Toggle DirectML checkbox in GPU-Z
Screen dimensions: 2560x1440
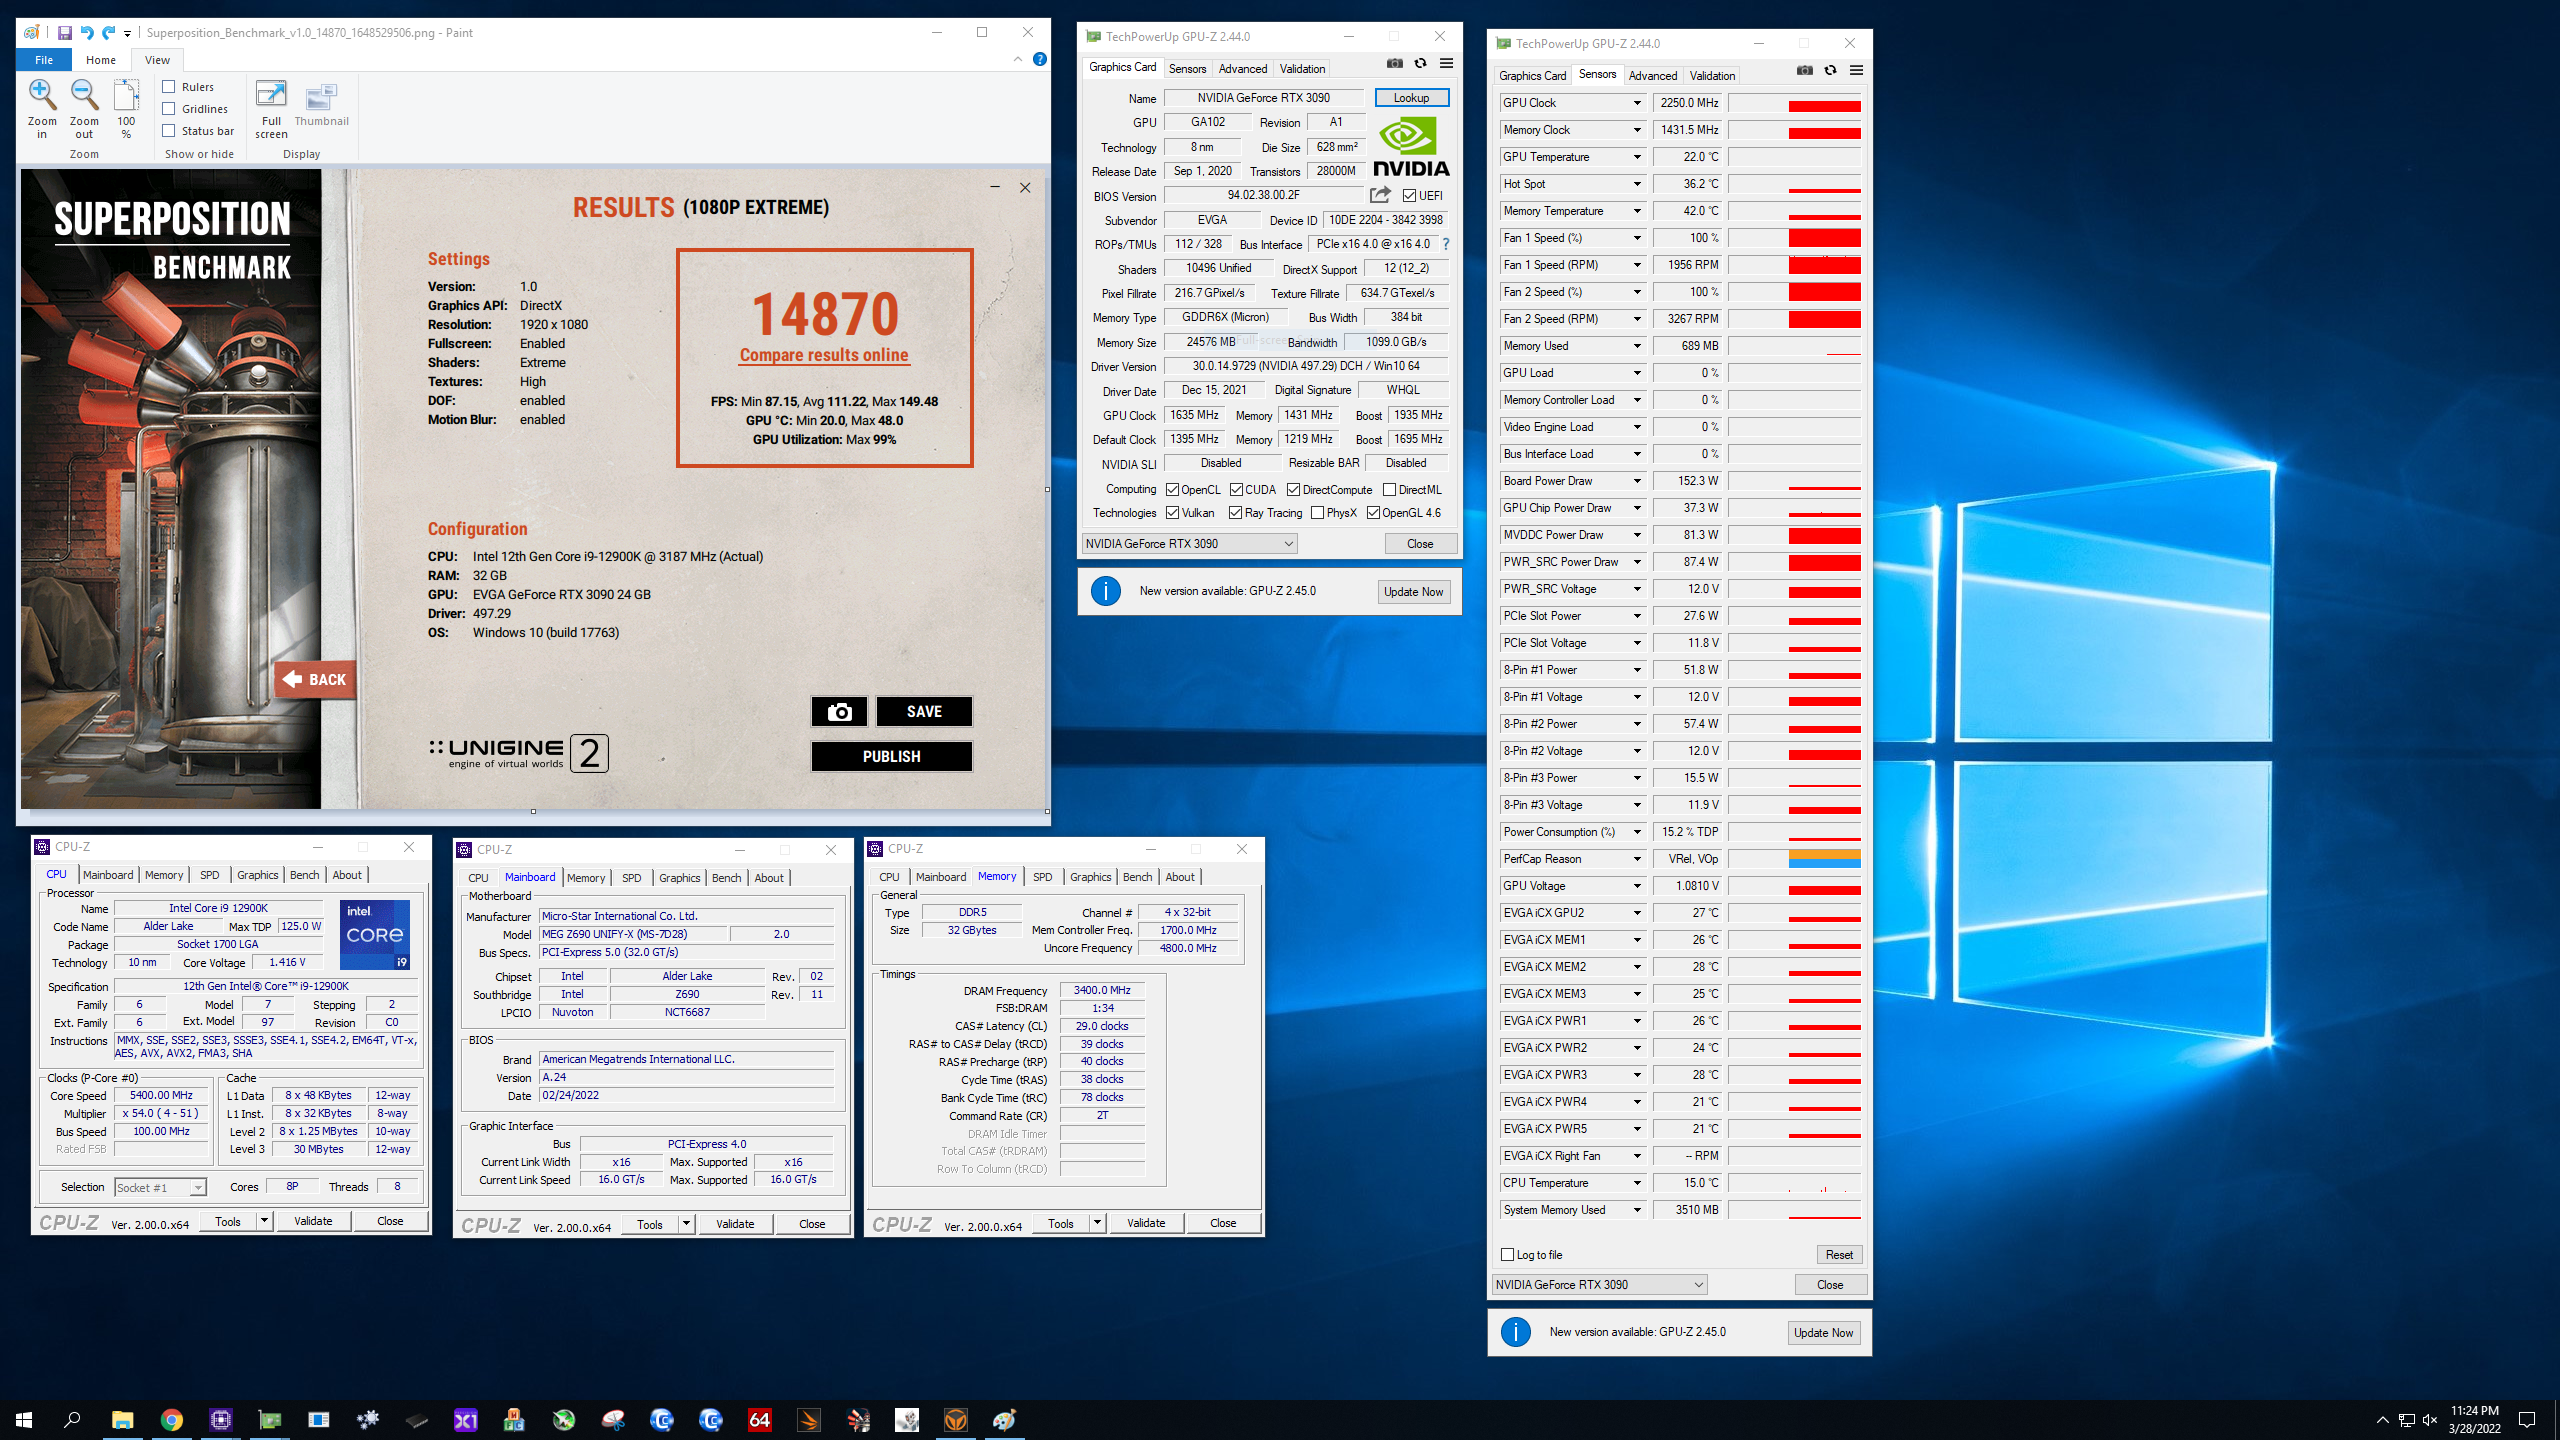pos(1390,490)
